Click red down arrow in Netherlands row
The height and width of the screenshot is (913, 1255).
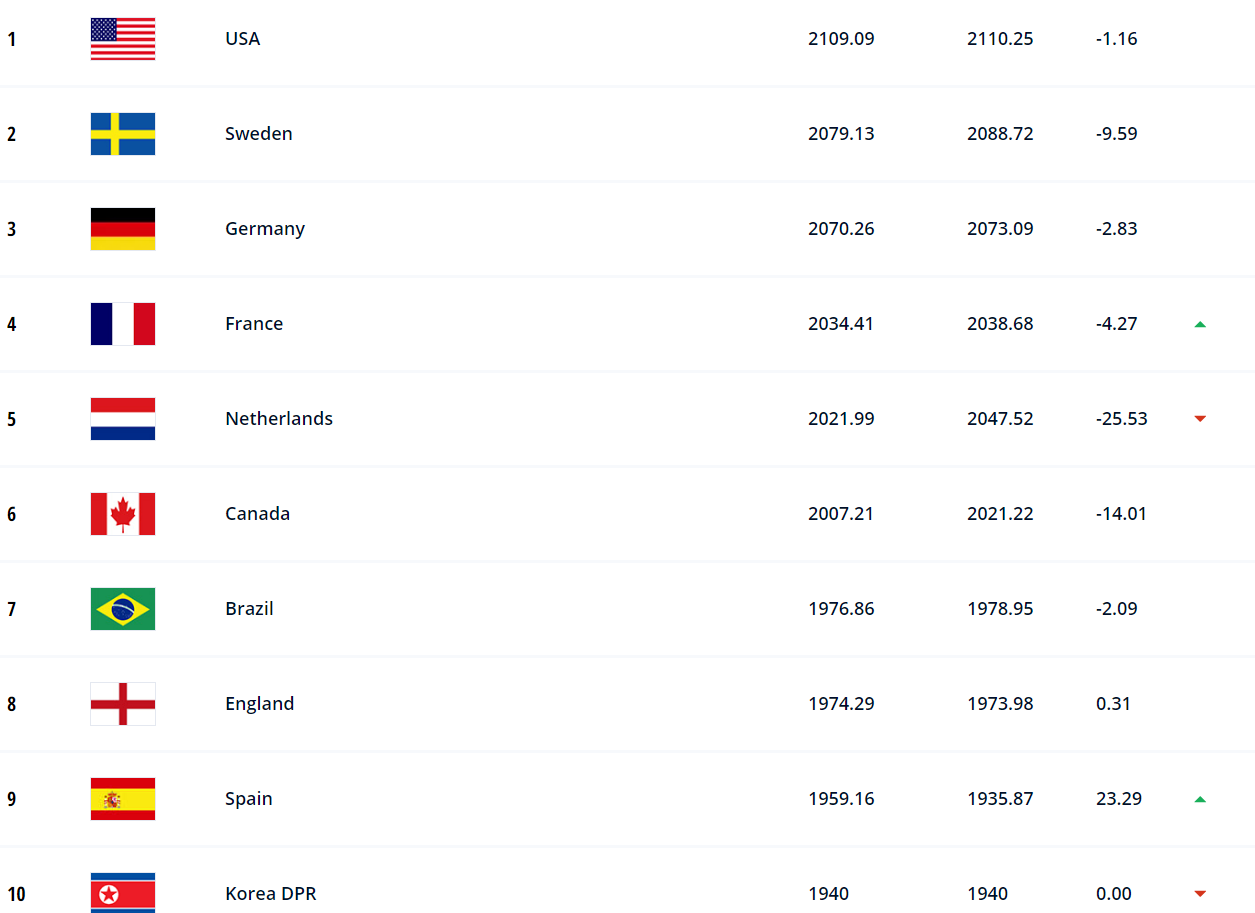point(1200,419)
